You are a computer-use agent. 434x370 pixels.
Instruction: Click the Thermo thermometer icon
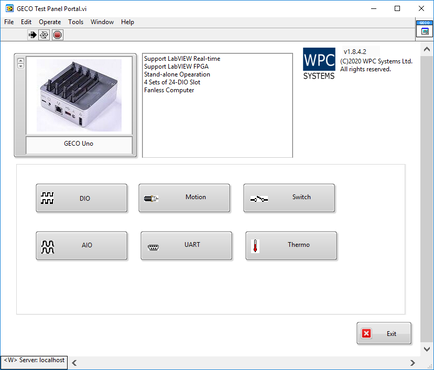[x=255, y=246]
